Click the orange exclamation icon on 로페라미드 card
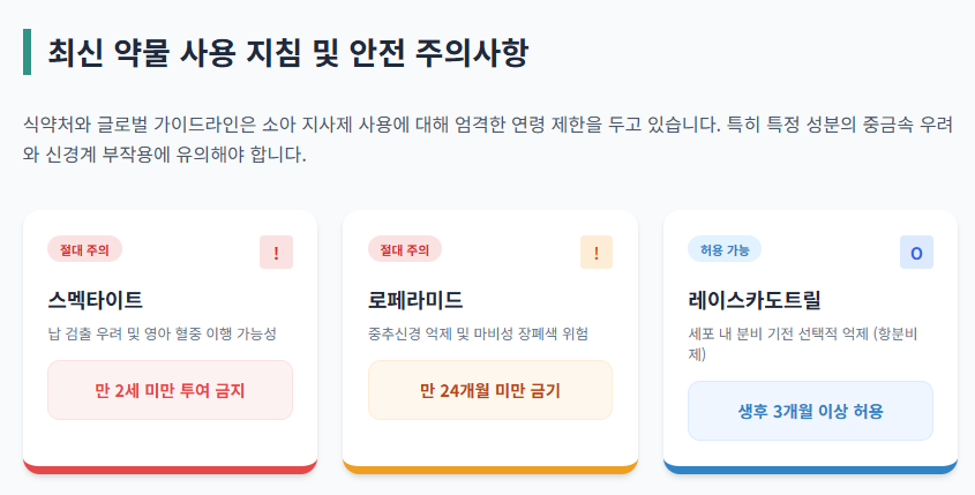975x495 pixels. [596, 252]
